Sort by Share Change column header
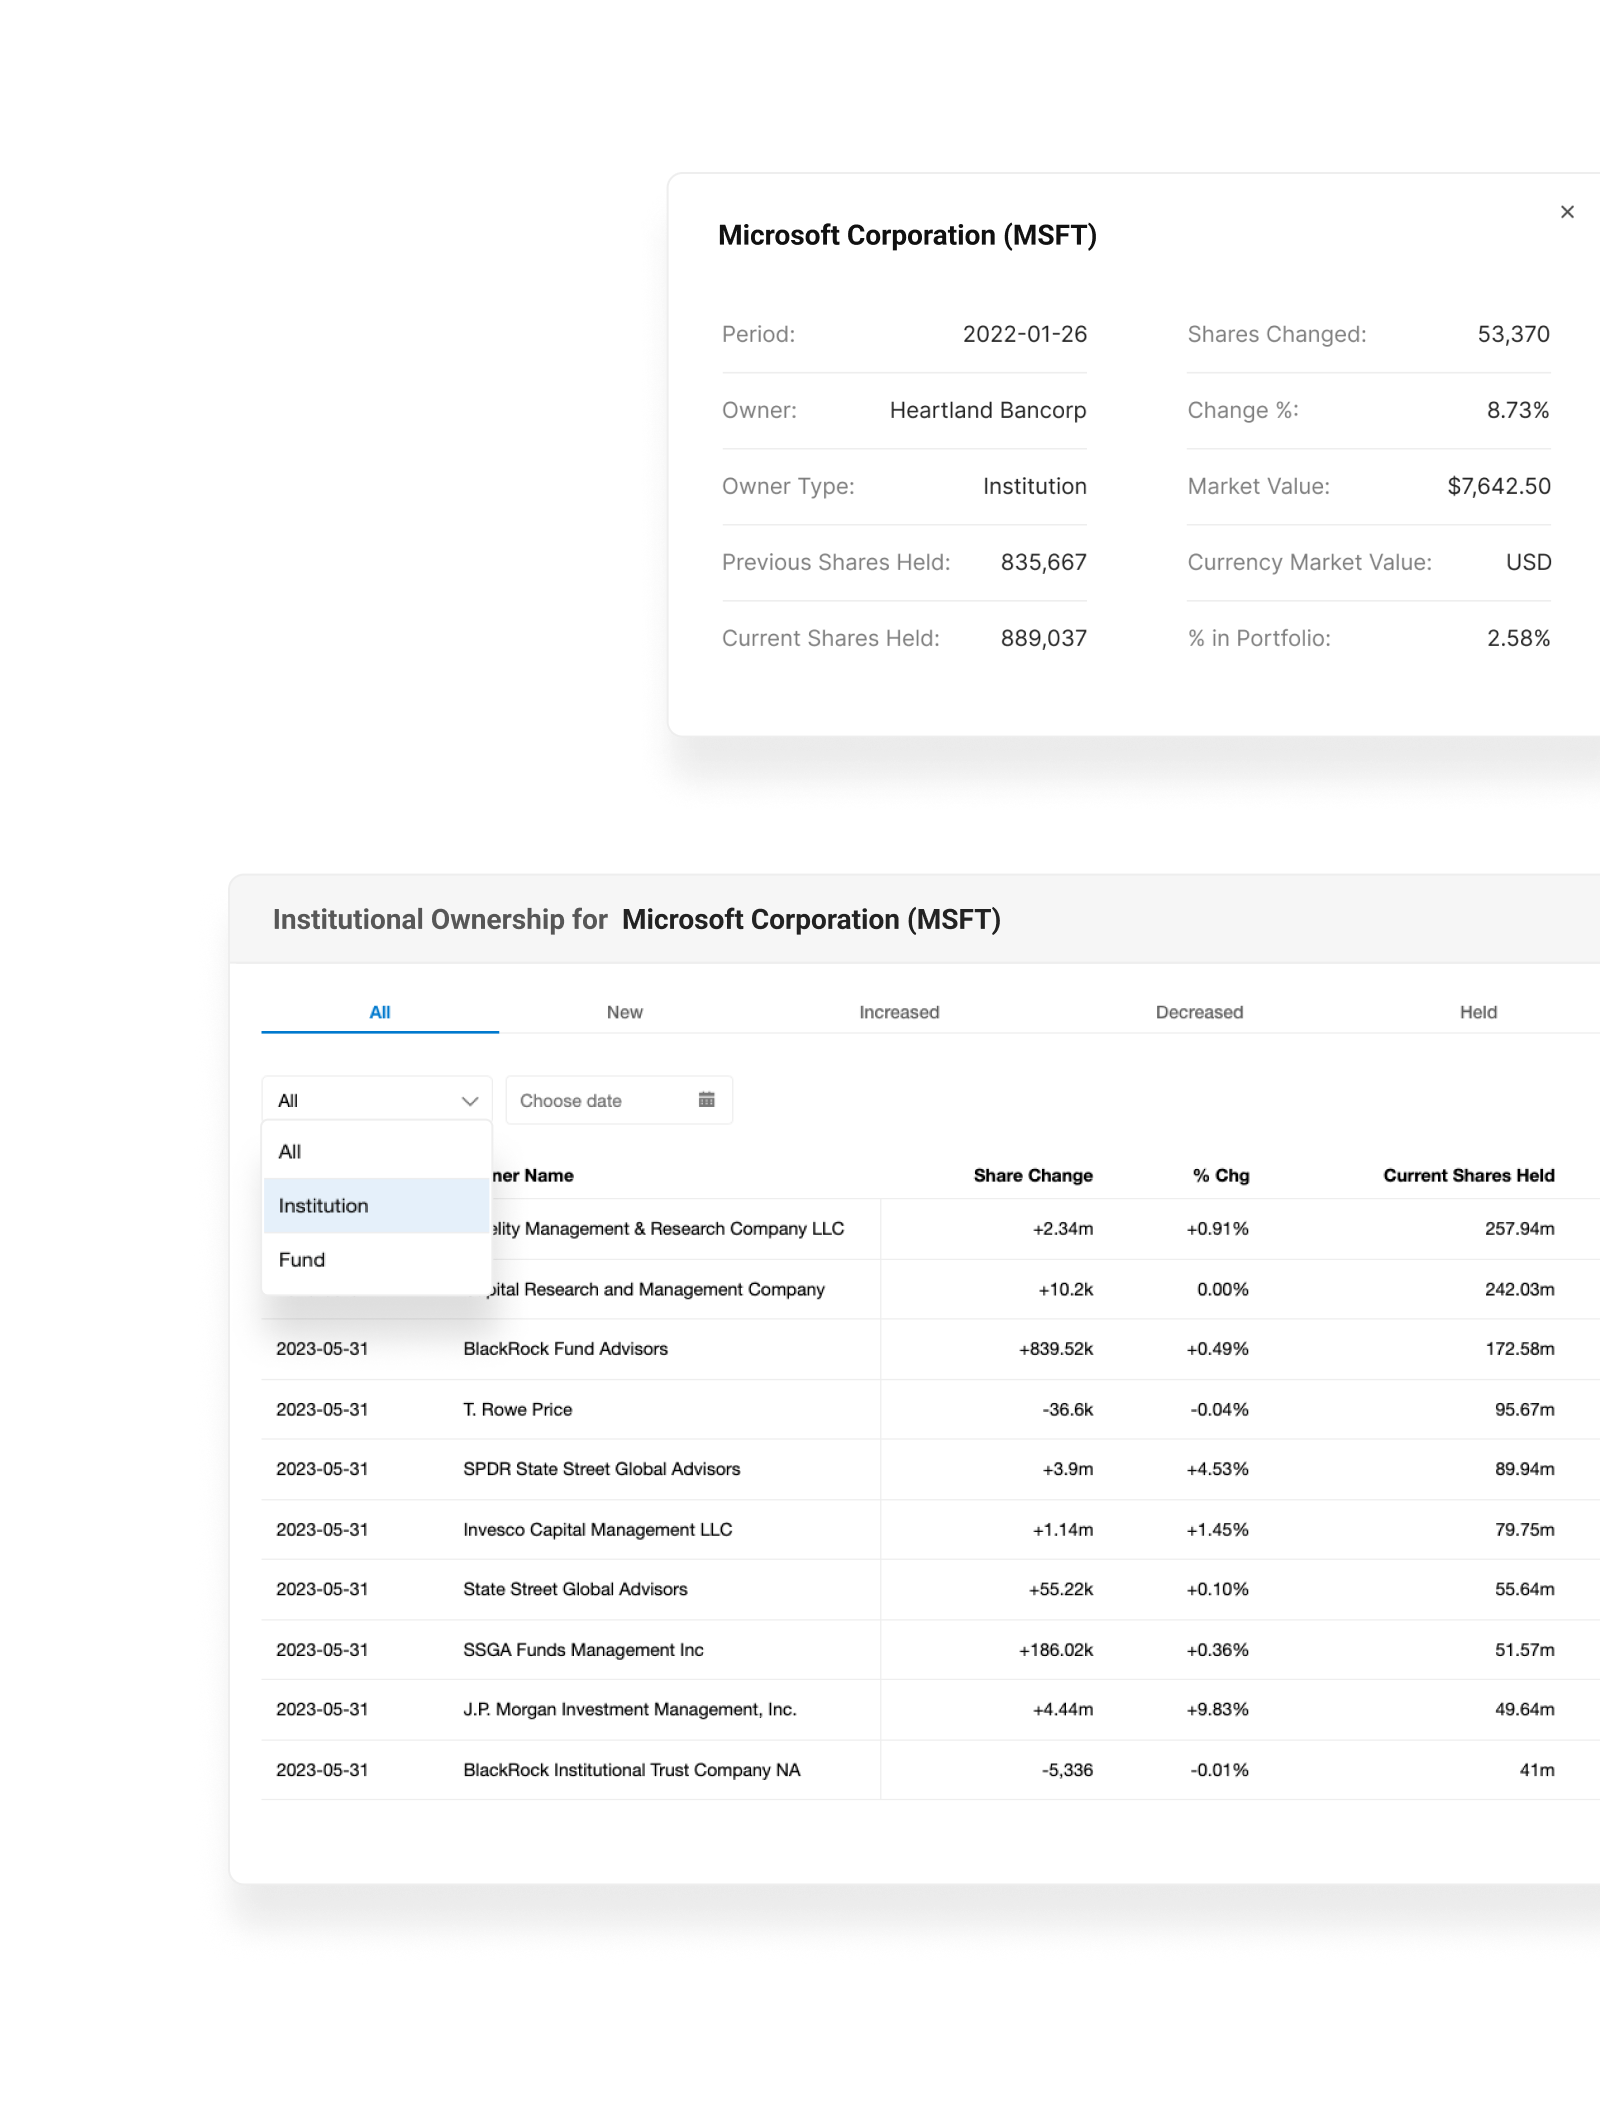 point(1032,1176)
